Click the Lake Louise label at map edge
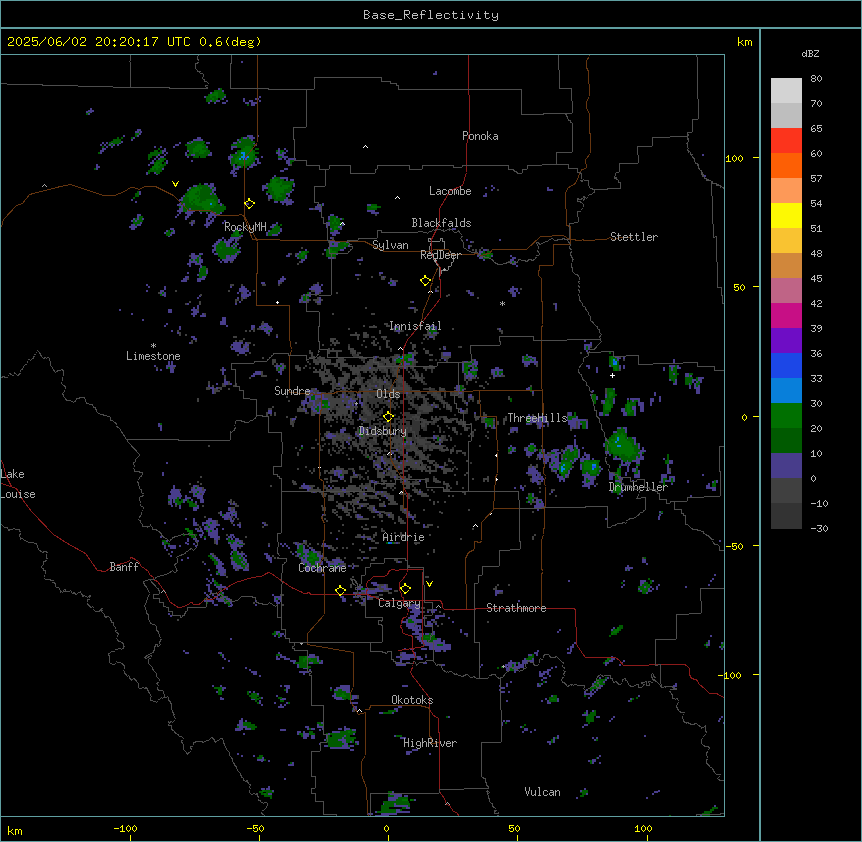Viewport: 862px width, 842px height. pyautogui.click(x=18, y=484)
